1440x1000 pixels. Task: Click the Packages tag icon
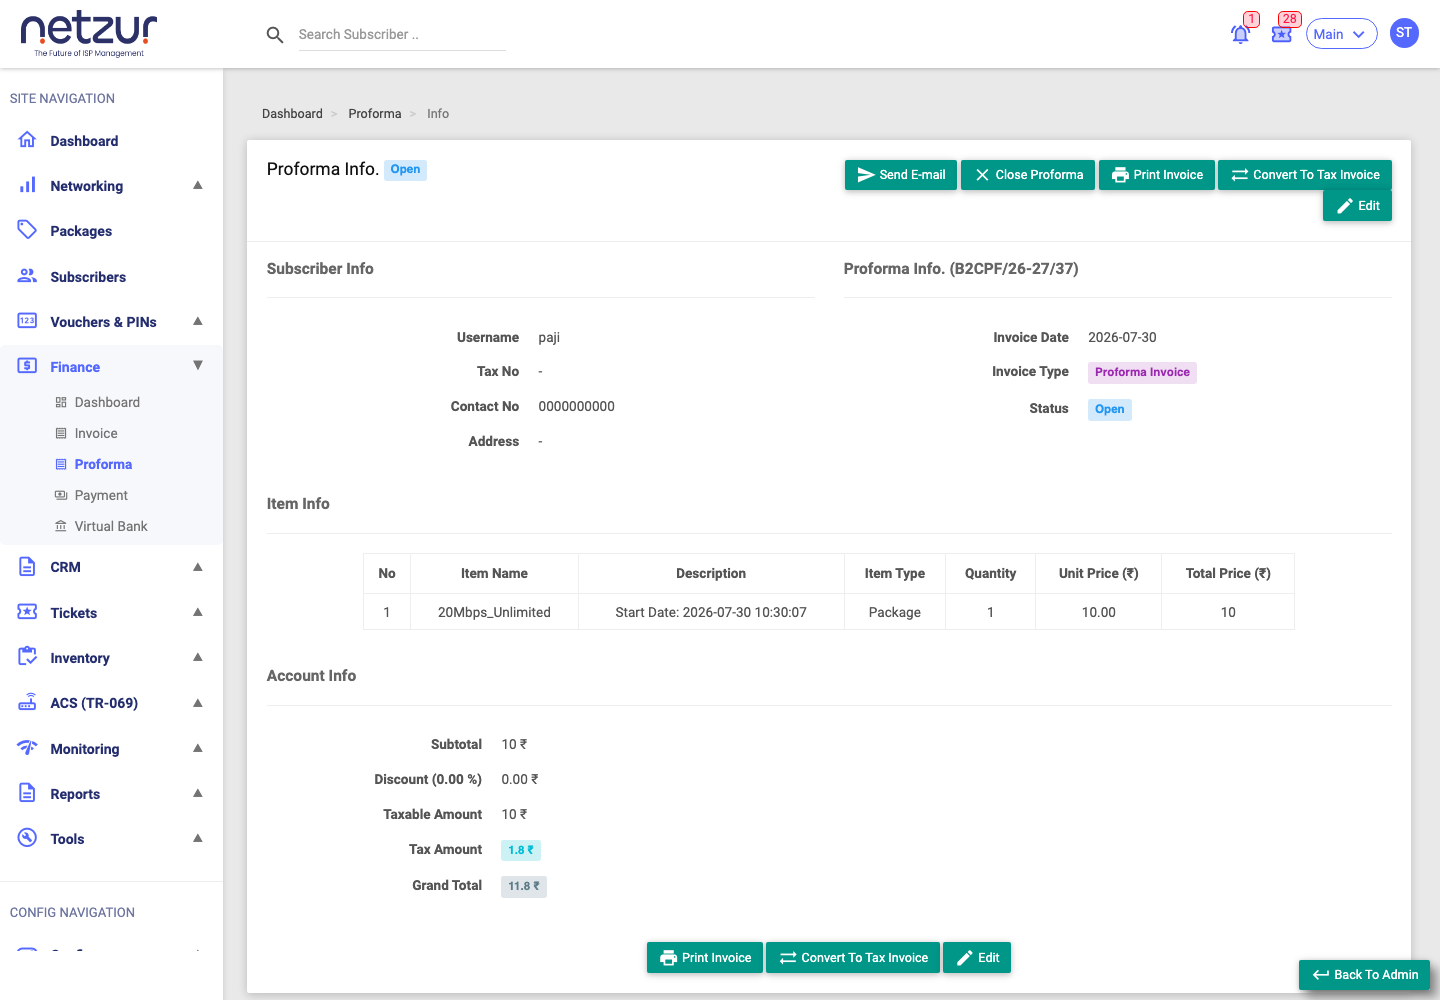(27, 230)
